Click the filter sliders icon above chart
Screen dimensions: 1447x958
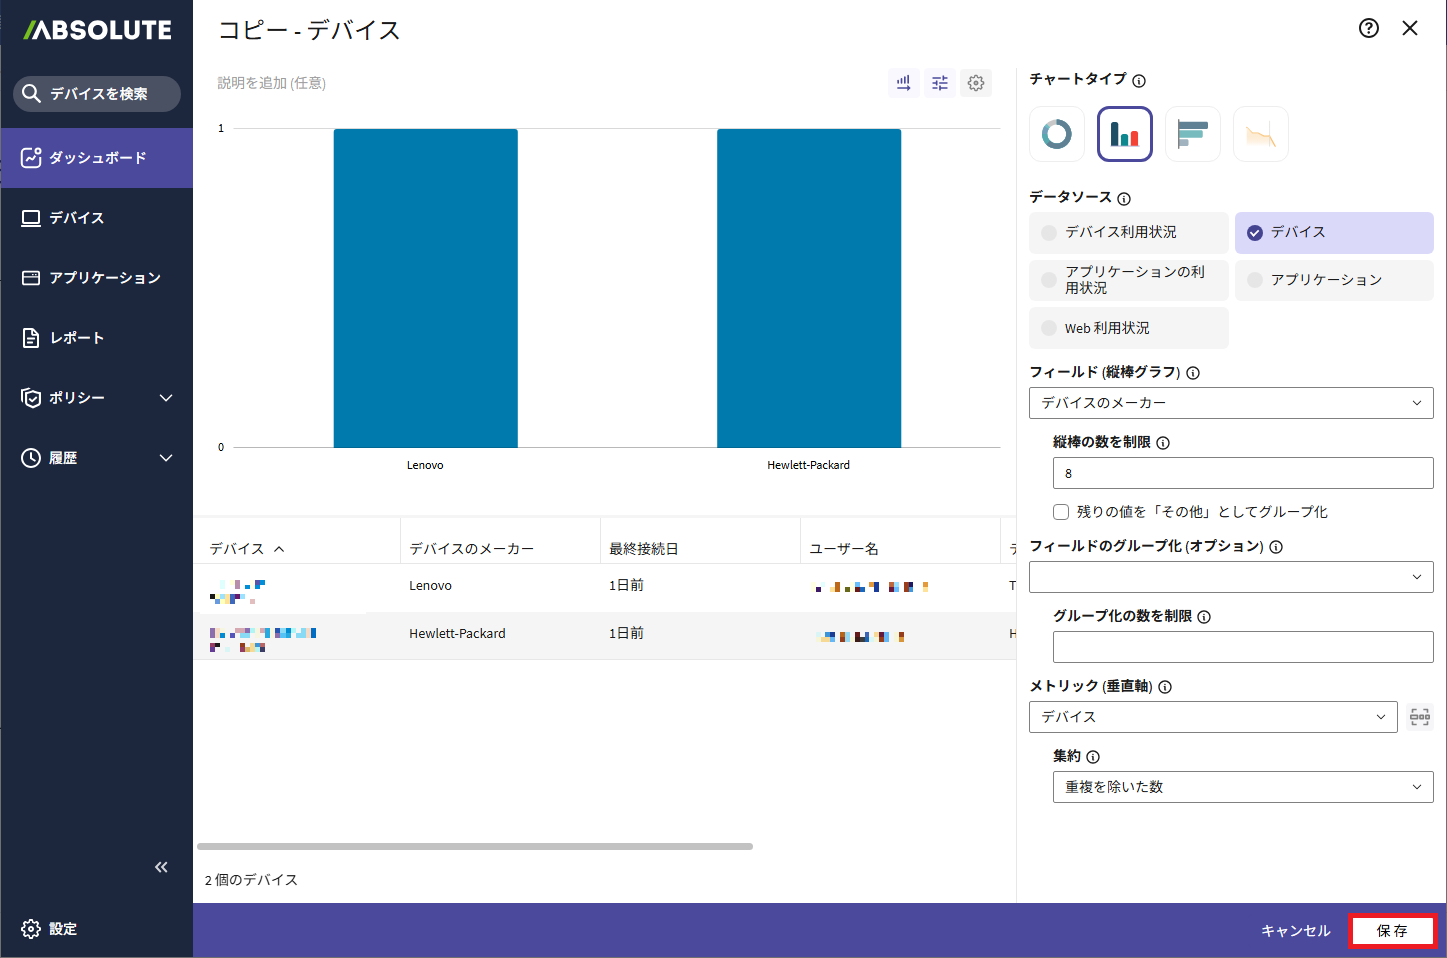point(940,83)
